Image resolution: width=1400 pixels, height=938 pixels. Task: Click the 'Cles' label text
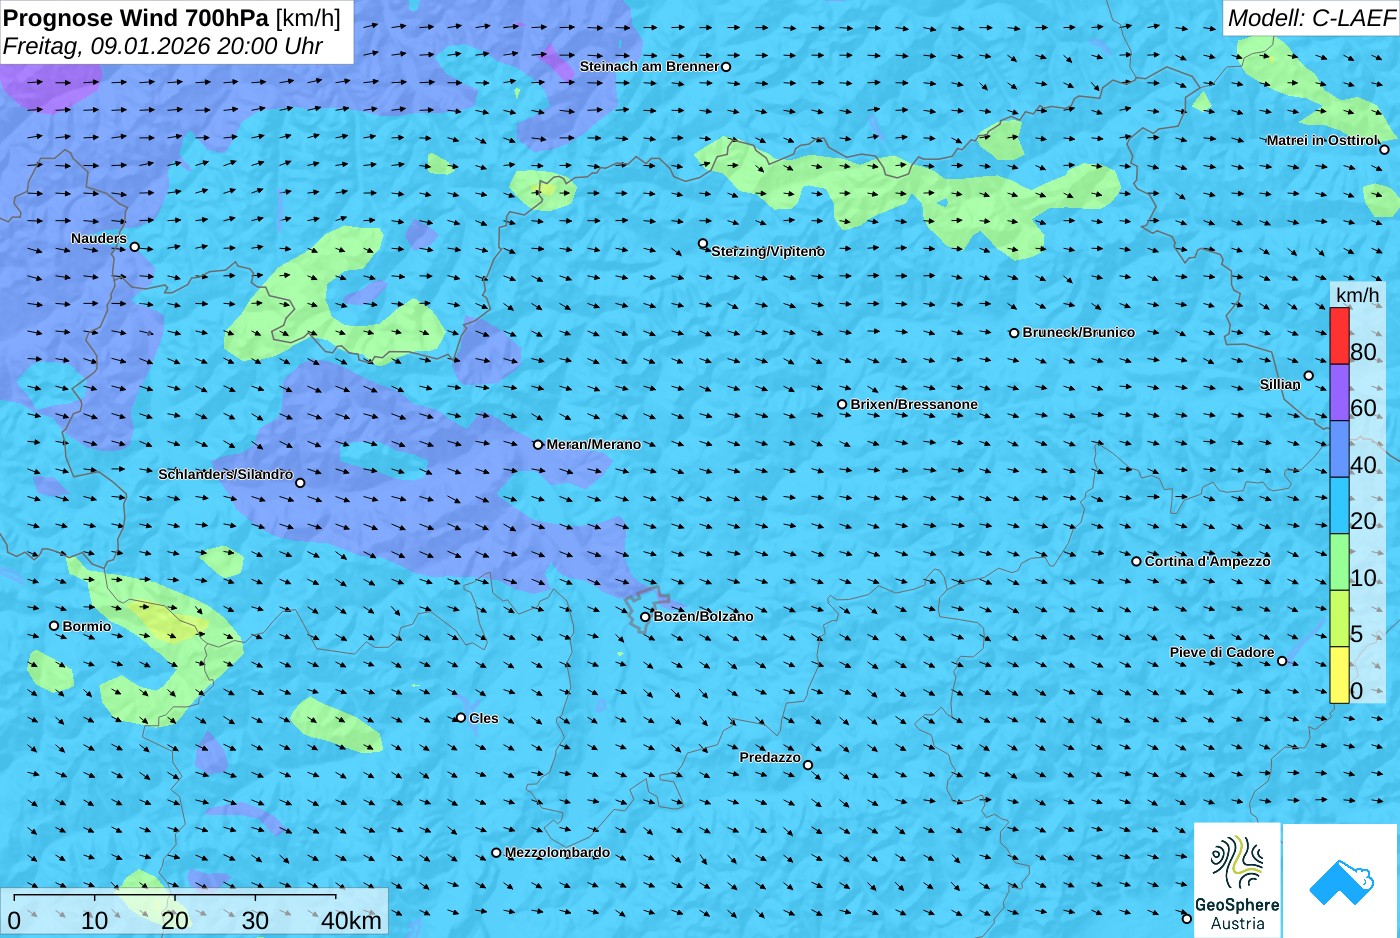484,718
